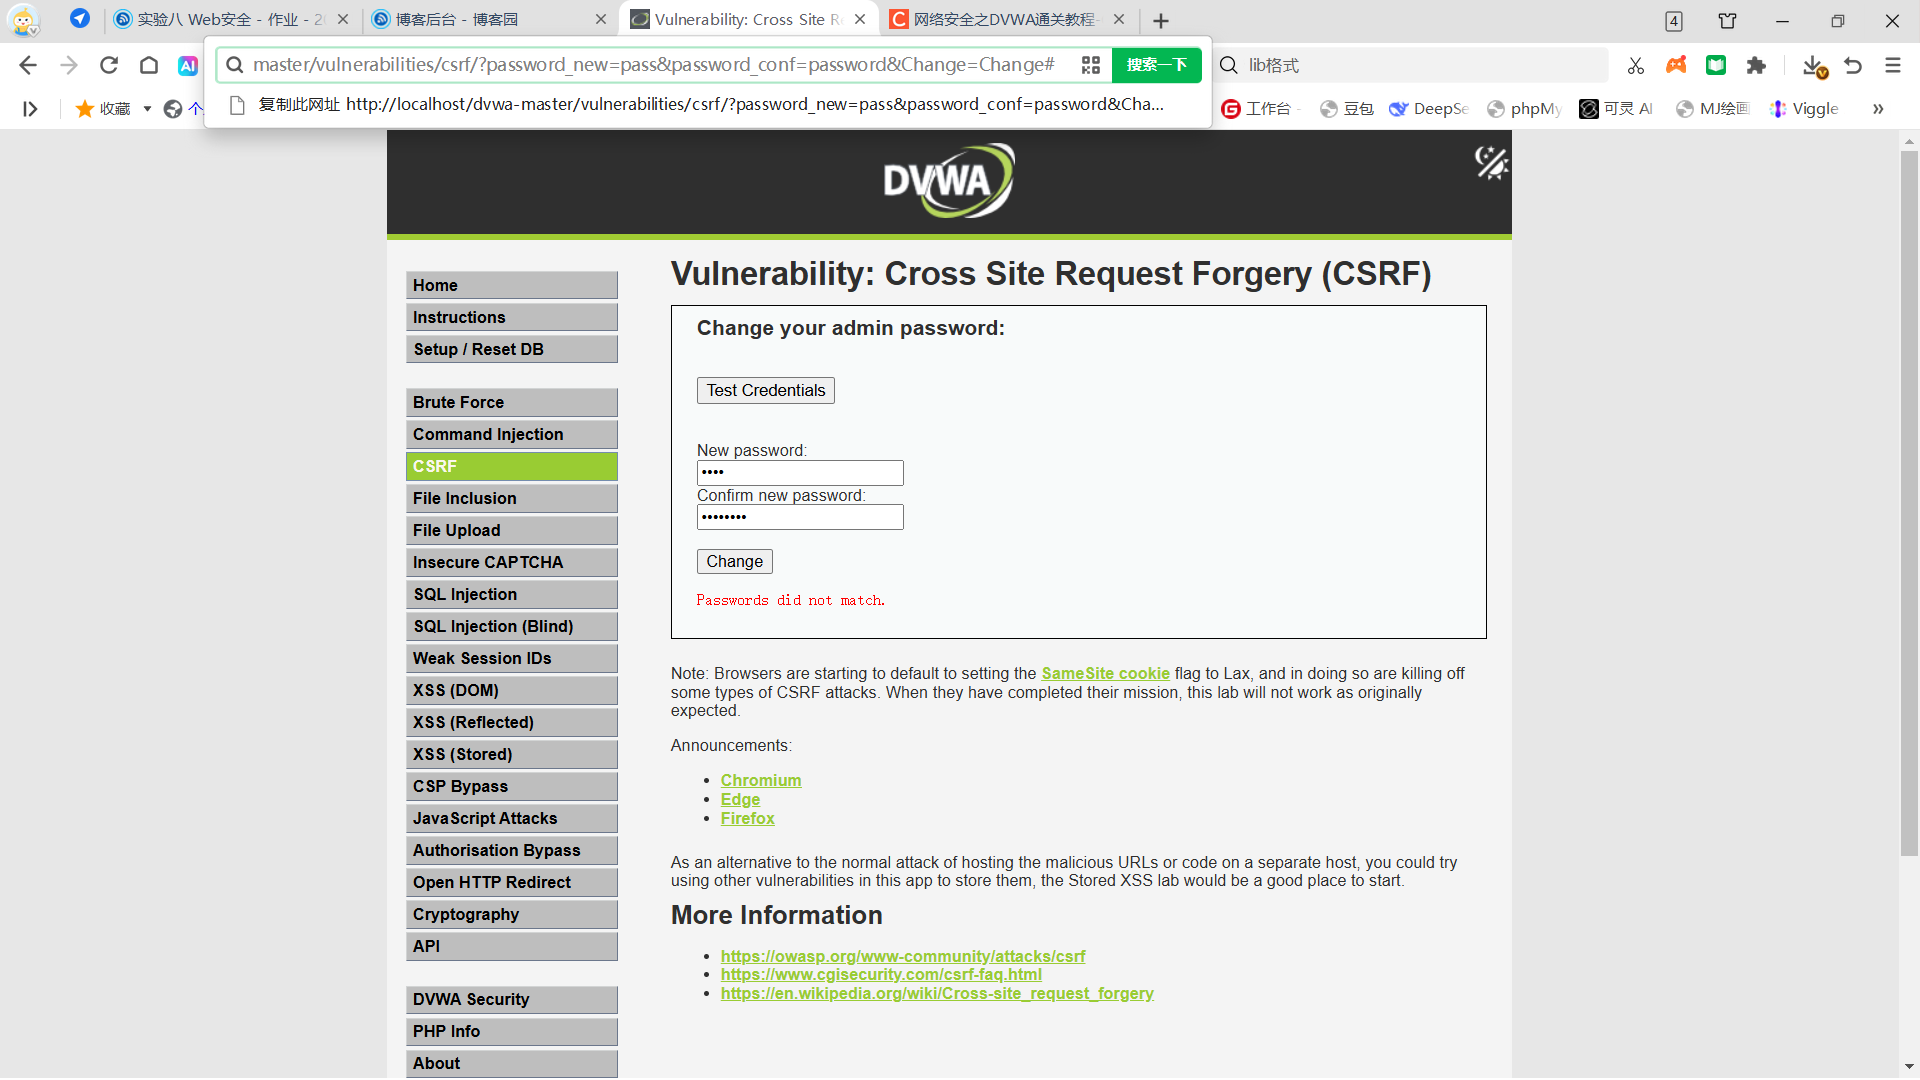Toggle DVWA theme icon in header
Viewport: 1920px width, 1080px height.
coord(1490,162)
